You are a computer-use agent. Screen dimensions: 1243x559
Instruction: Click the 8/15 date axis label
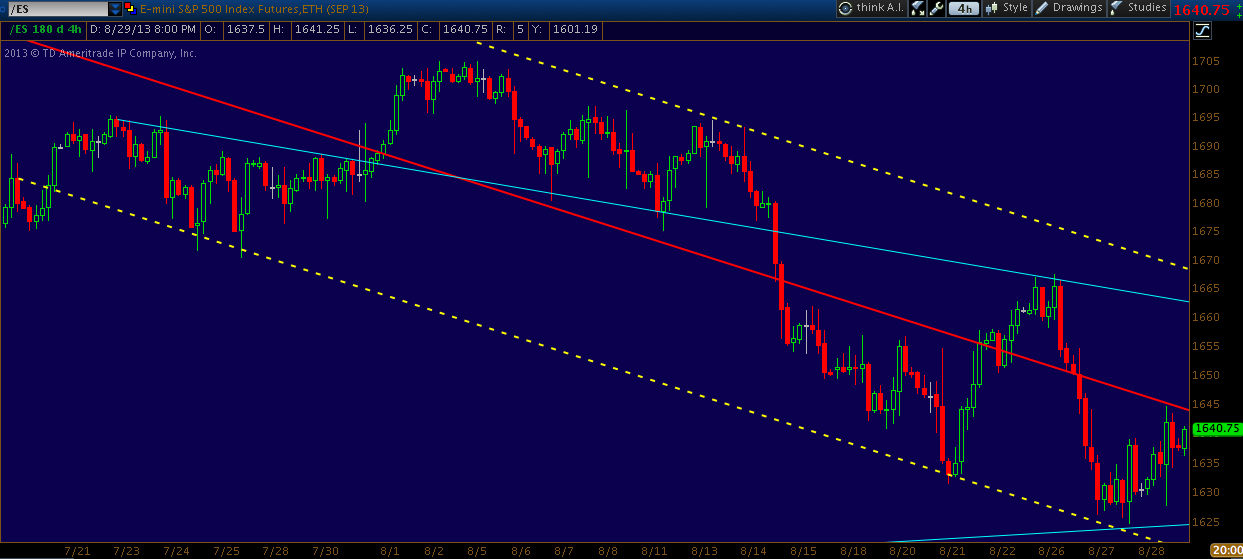pyautogui.click(x=804, y=551)
